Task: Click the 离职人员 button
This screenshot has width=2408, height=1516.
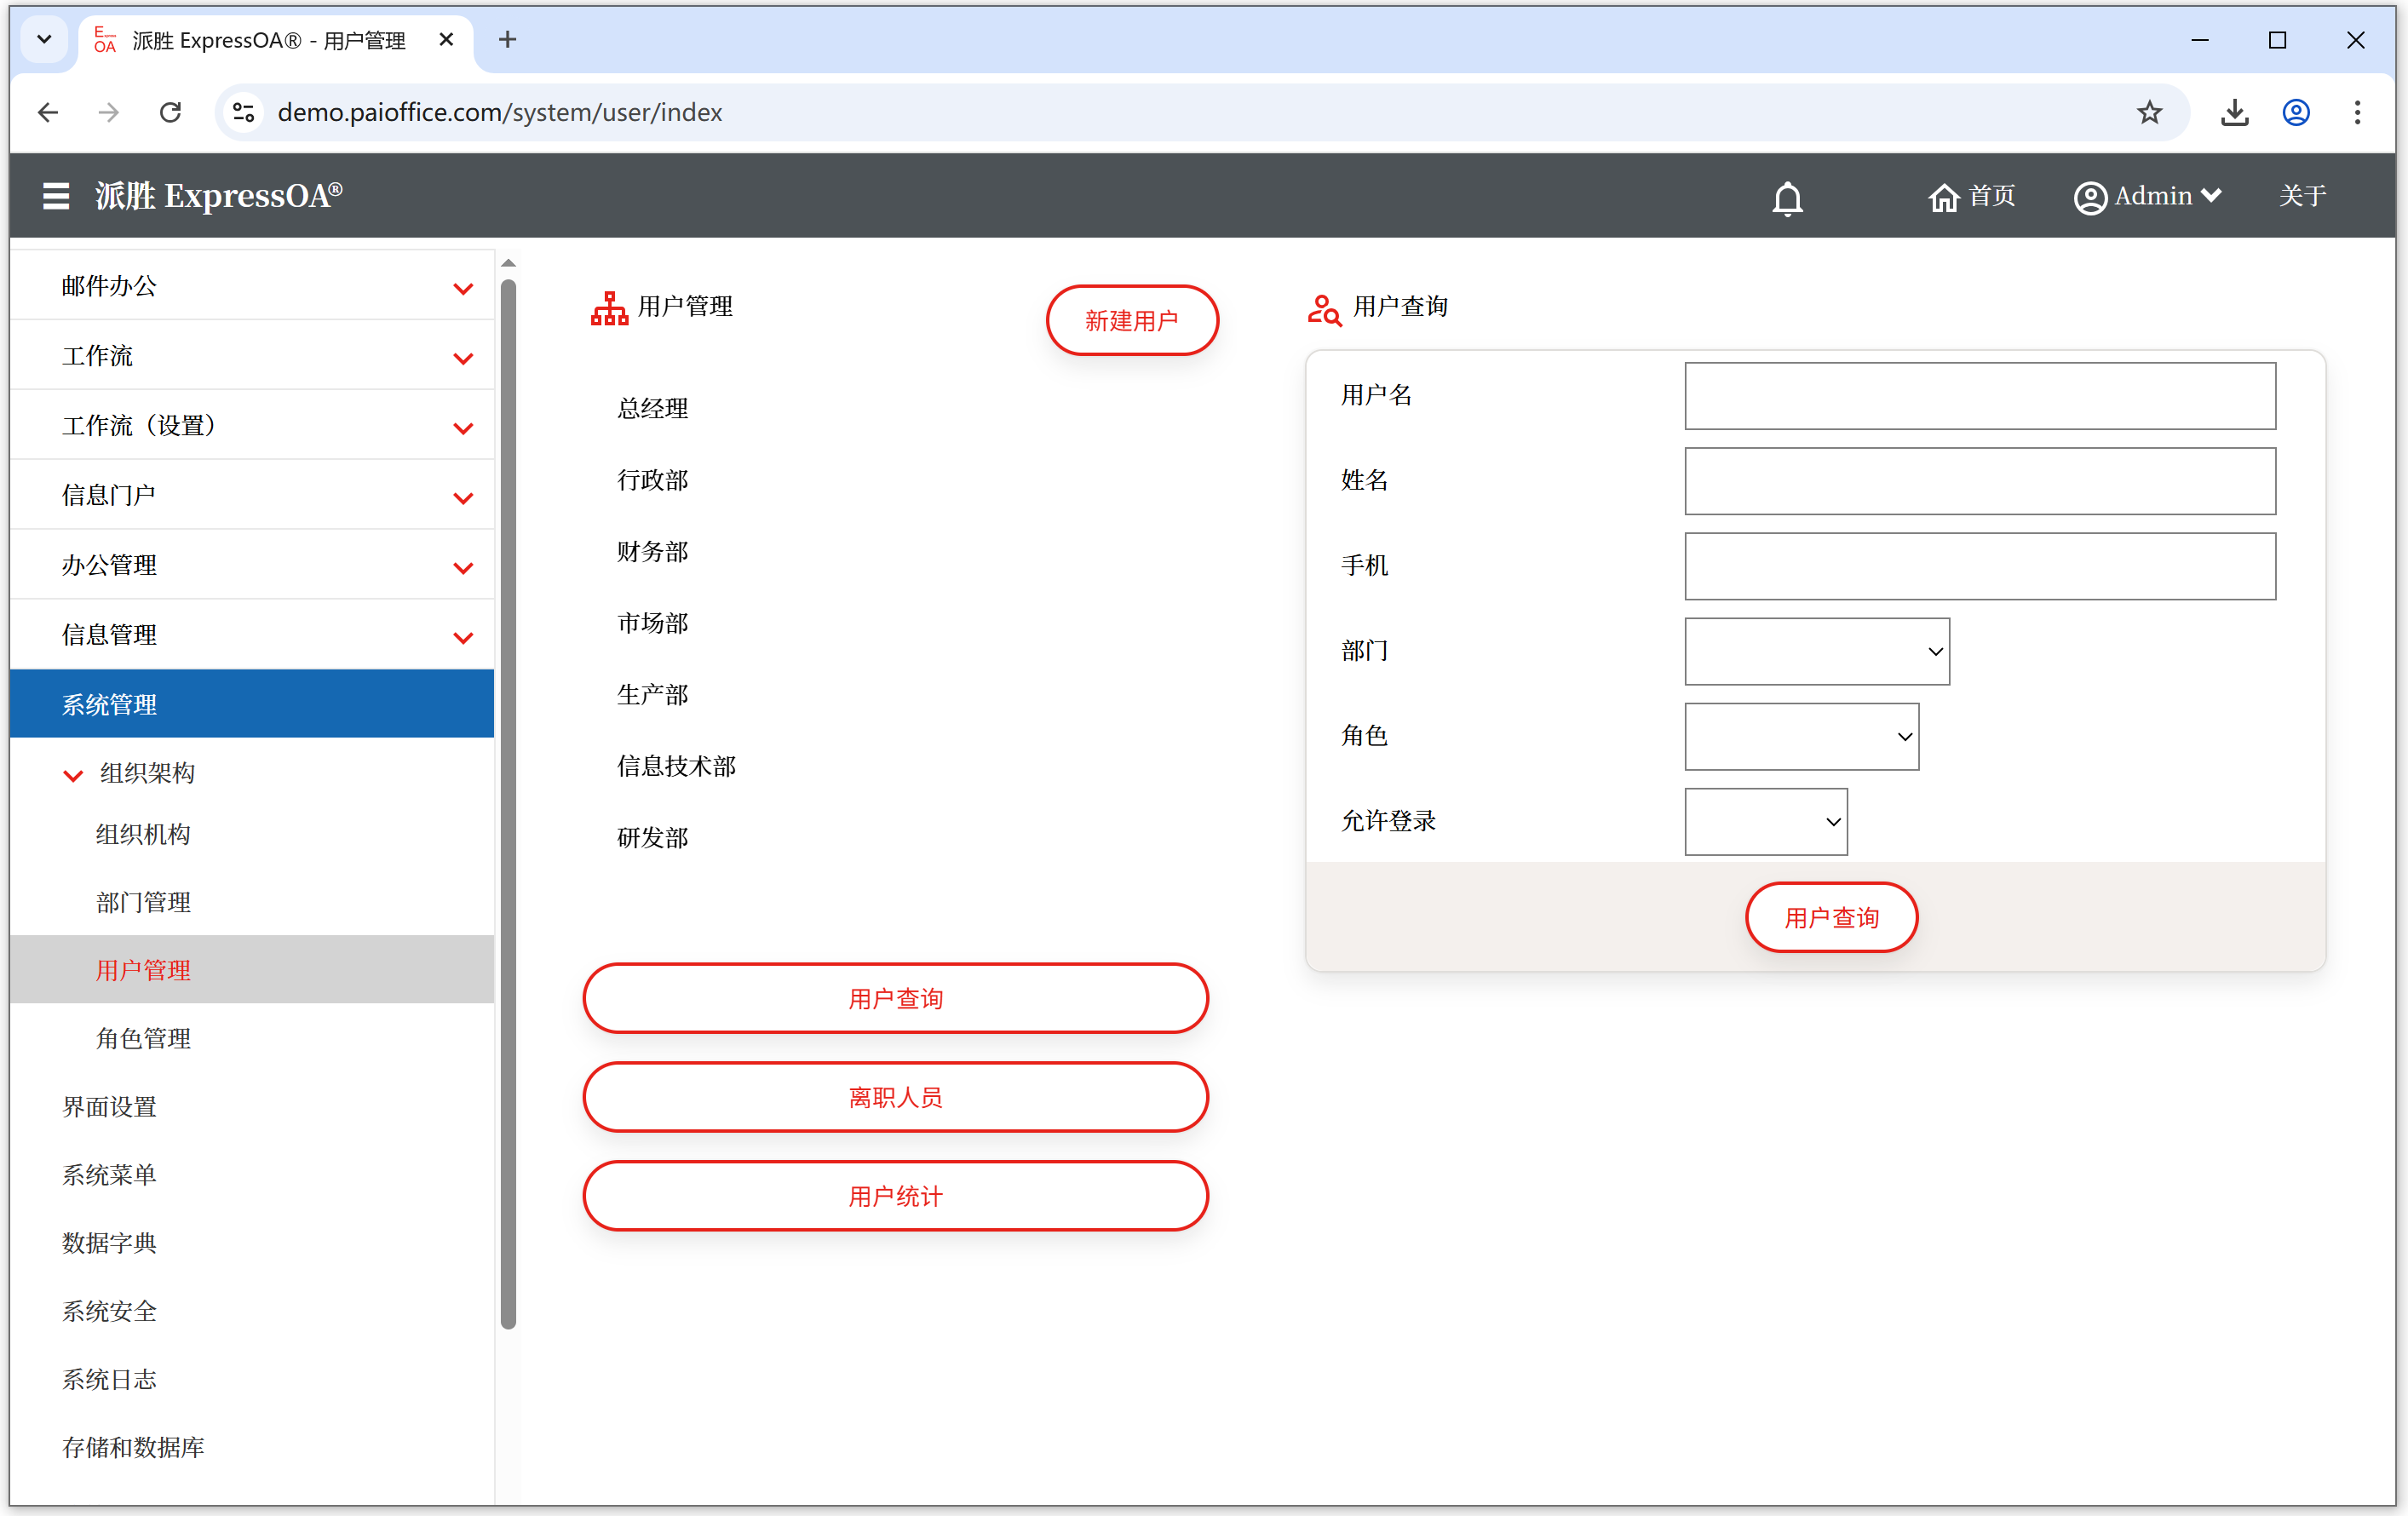Action: (895, 1097)
